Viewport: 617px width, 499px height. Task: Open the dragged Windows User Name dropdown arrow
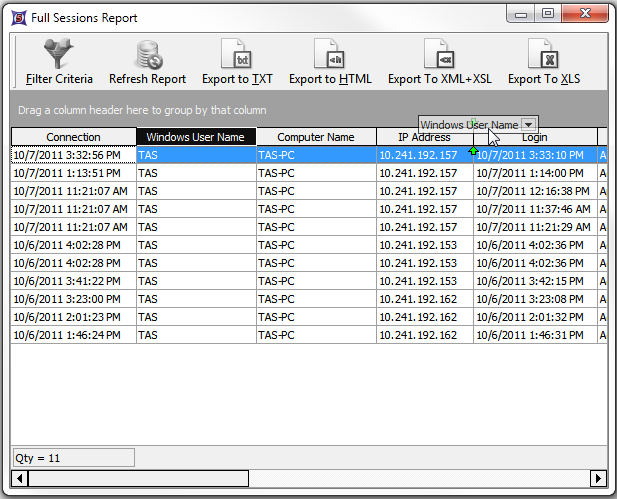click(528, 125)
